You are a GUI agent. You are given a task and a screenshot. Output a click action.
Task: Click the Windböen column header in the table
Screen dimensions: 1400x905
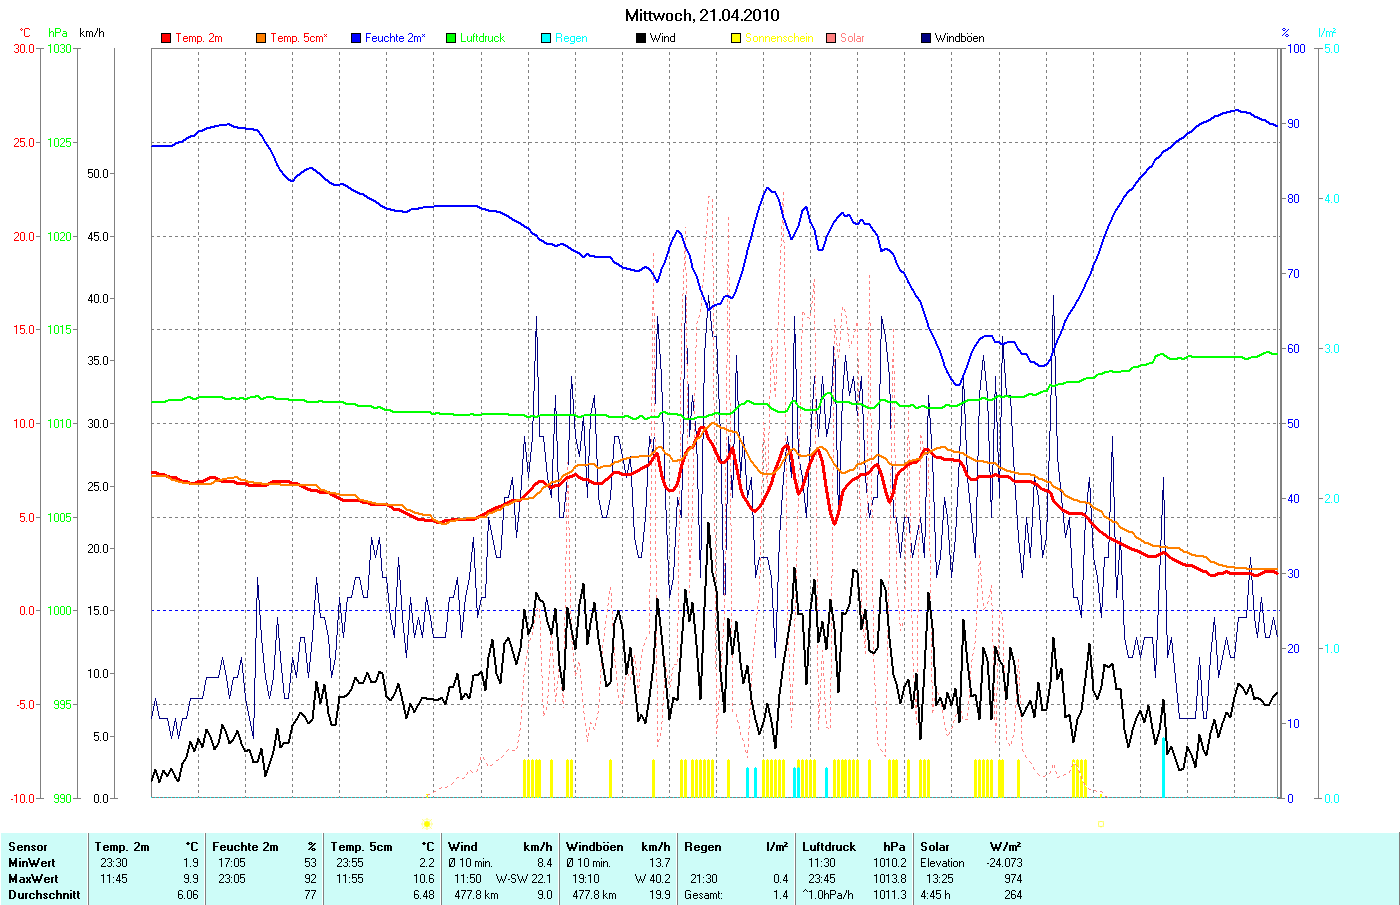[594, 847]
